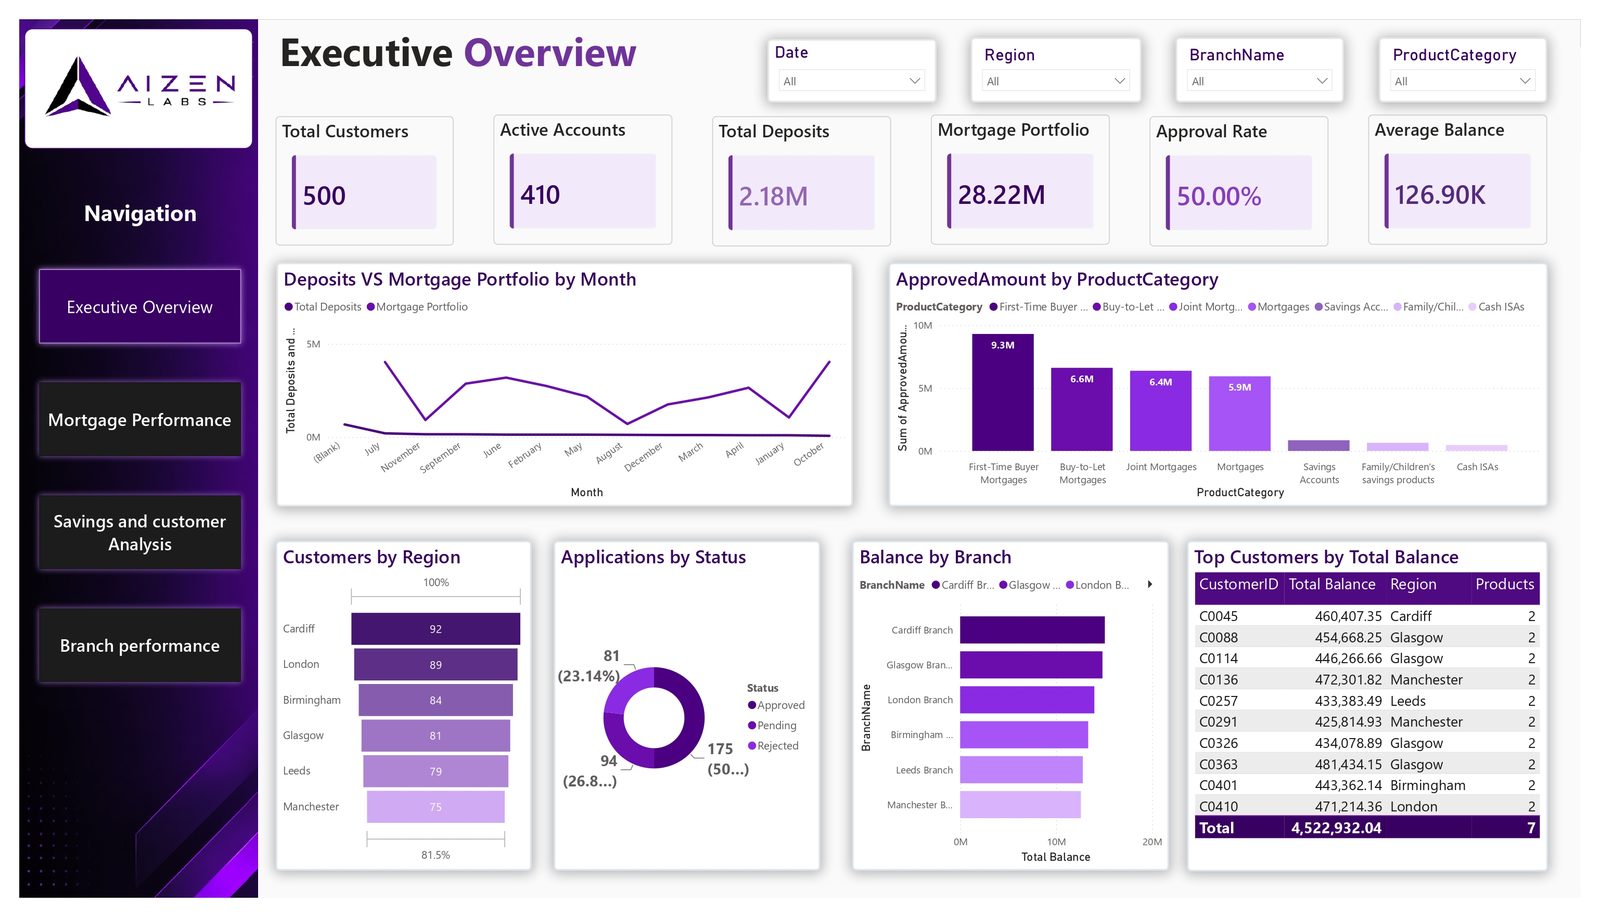Click the Approval Rate card value 50.00%

[1219, 196]
